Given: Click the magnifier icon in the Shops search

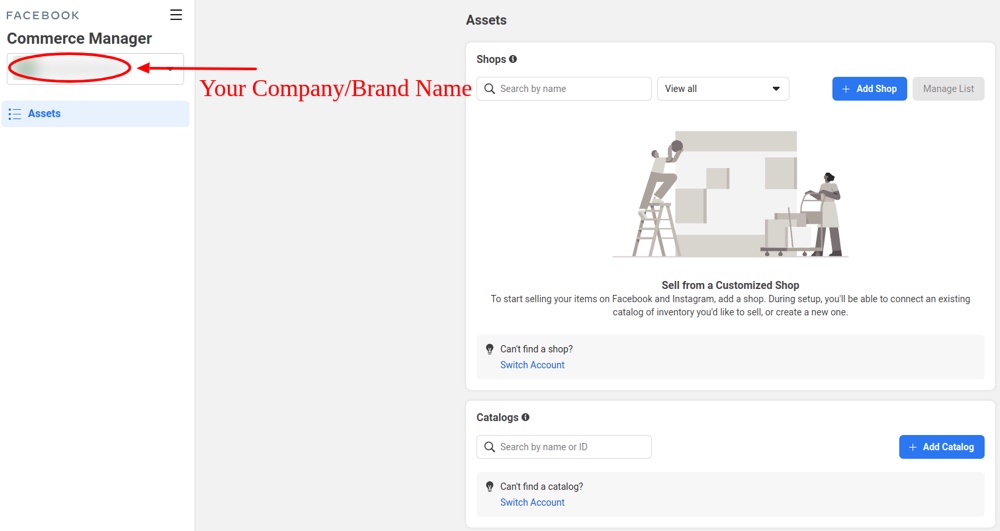Looking at the screenshot, I should click(489, 89).
